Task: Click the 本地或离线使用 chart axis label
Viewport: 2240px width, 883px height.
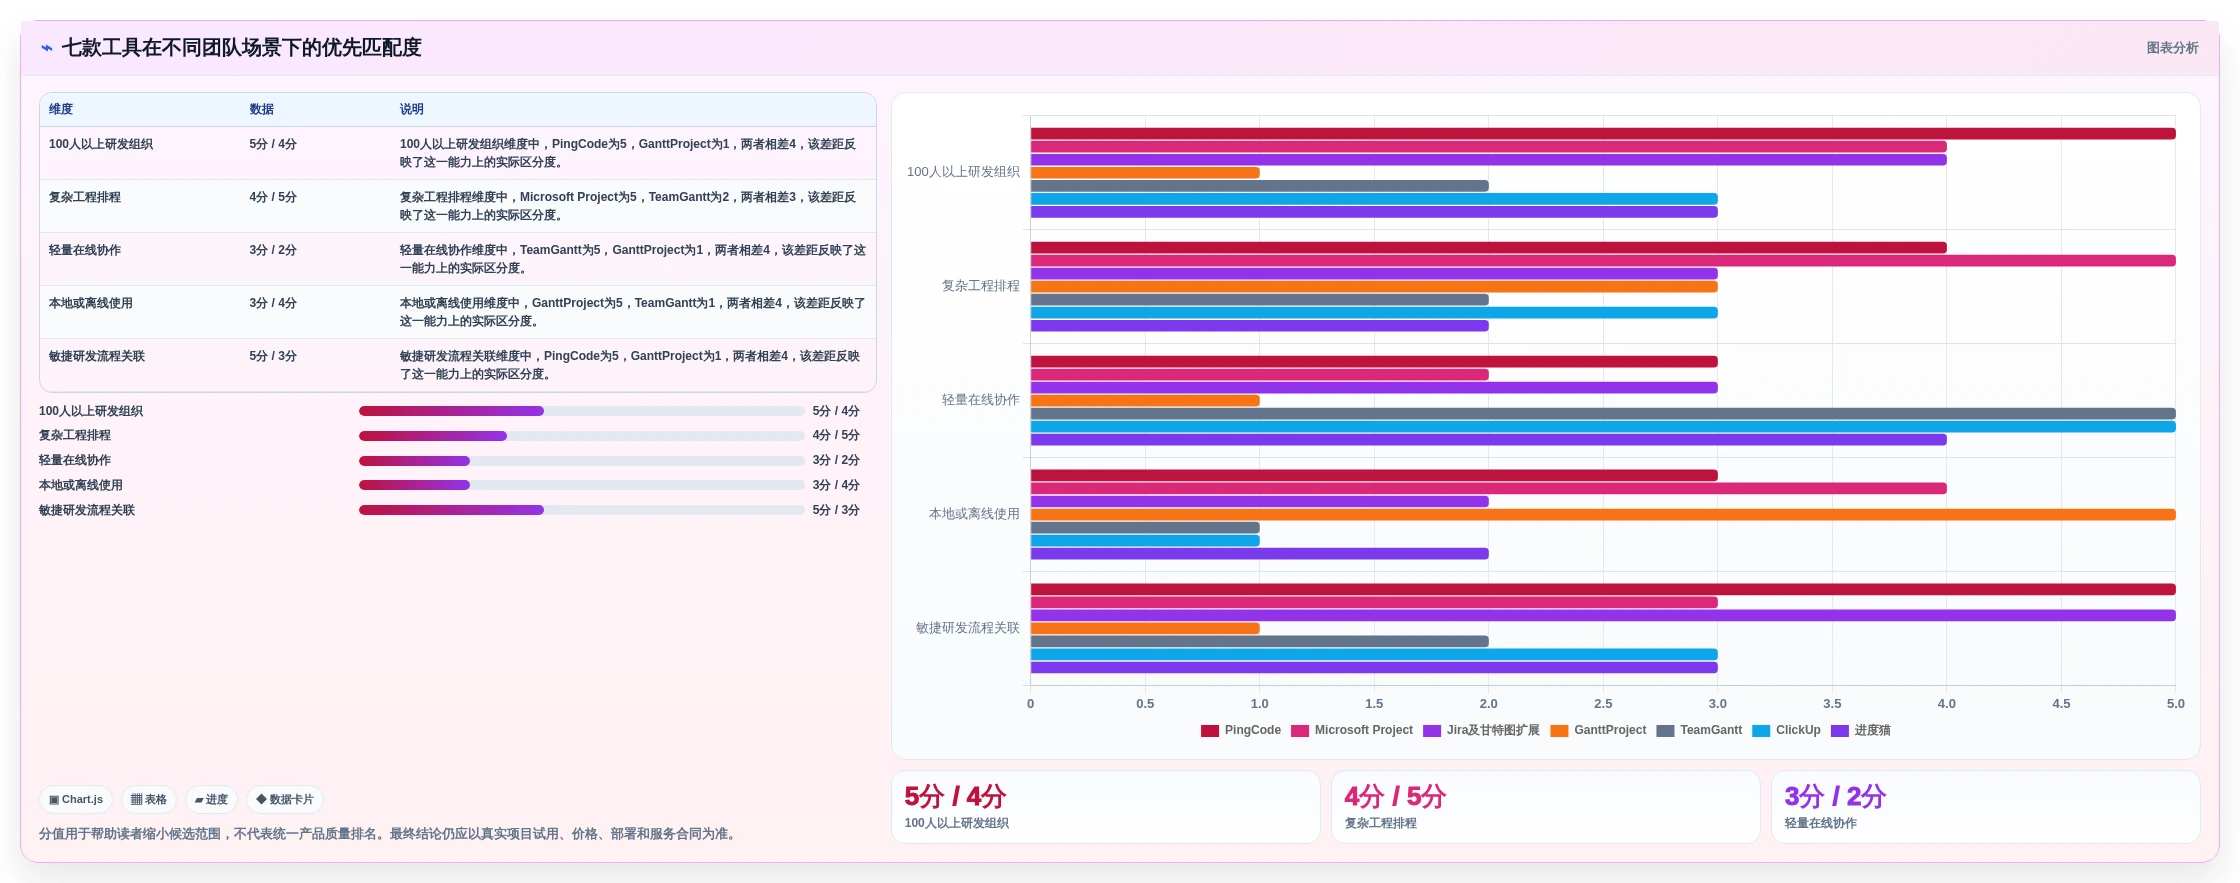Action: click(974, 514)
